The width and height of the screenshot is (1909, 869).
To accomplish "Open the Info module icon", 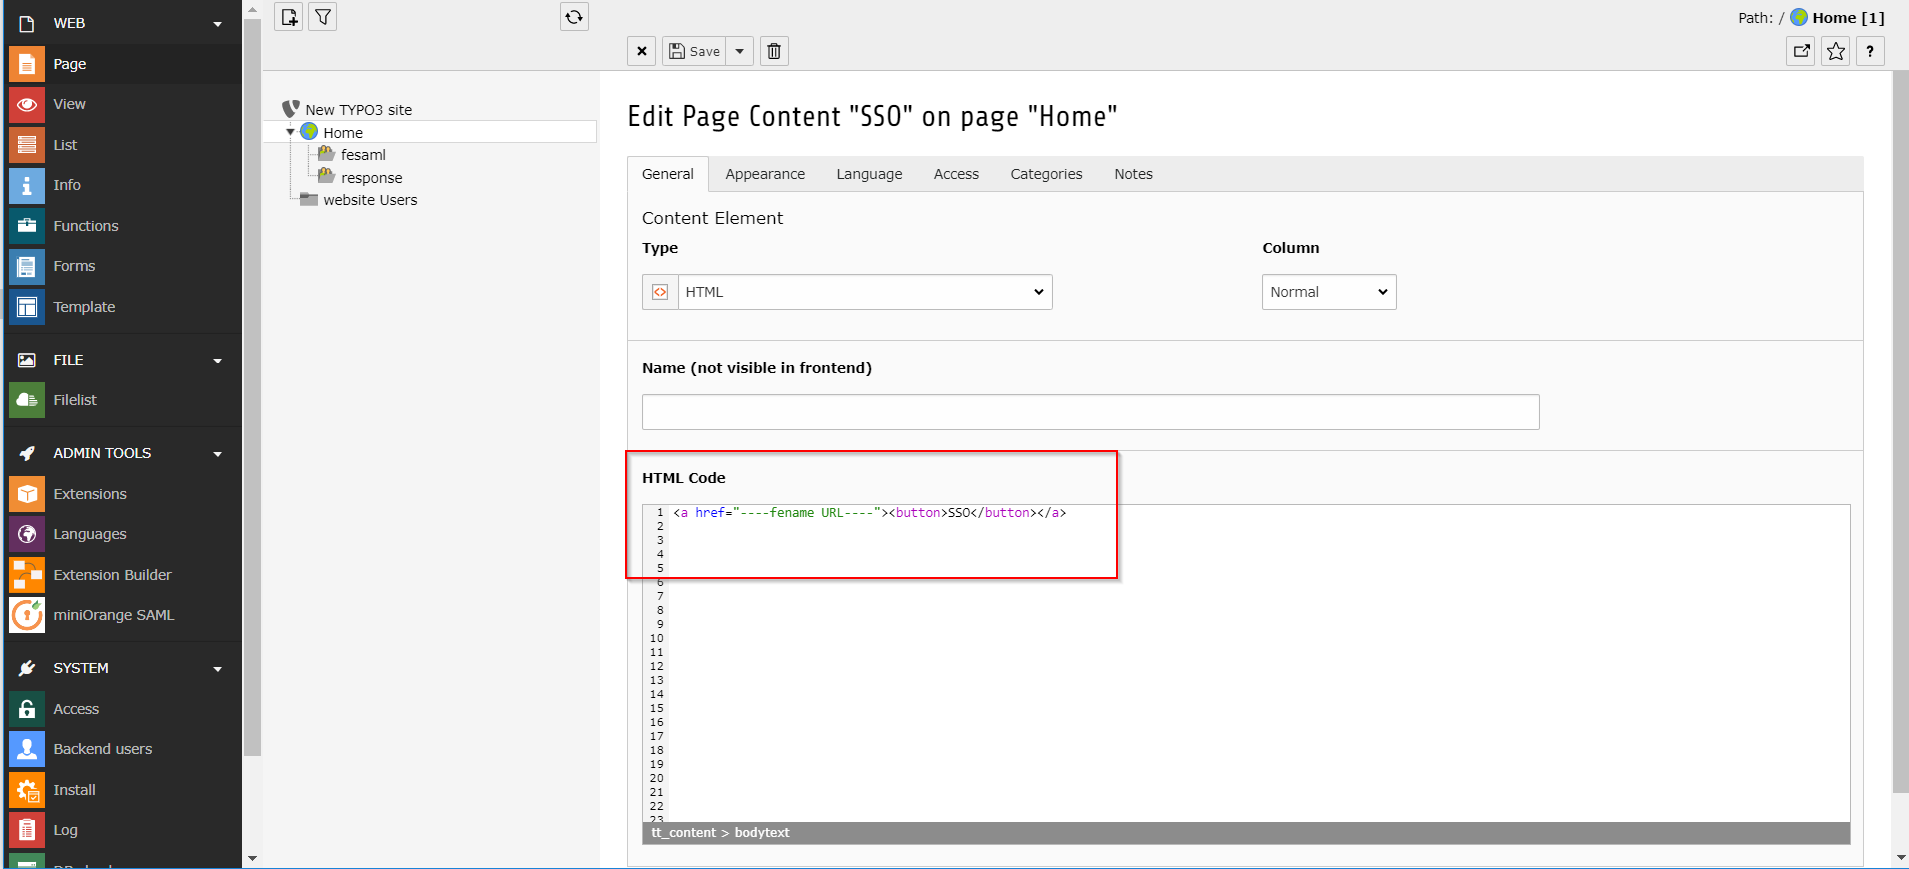I will (27, 185).
